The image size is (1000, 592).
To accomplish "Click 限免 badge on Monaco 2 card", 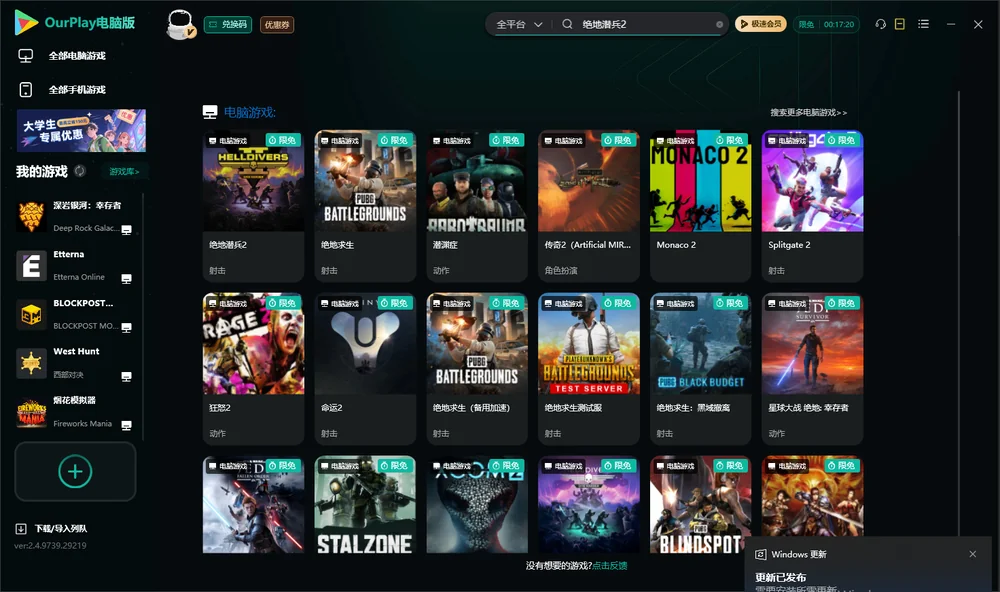I will tap(730, 140).
